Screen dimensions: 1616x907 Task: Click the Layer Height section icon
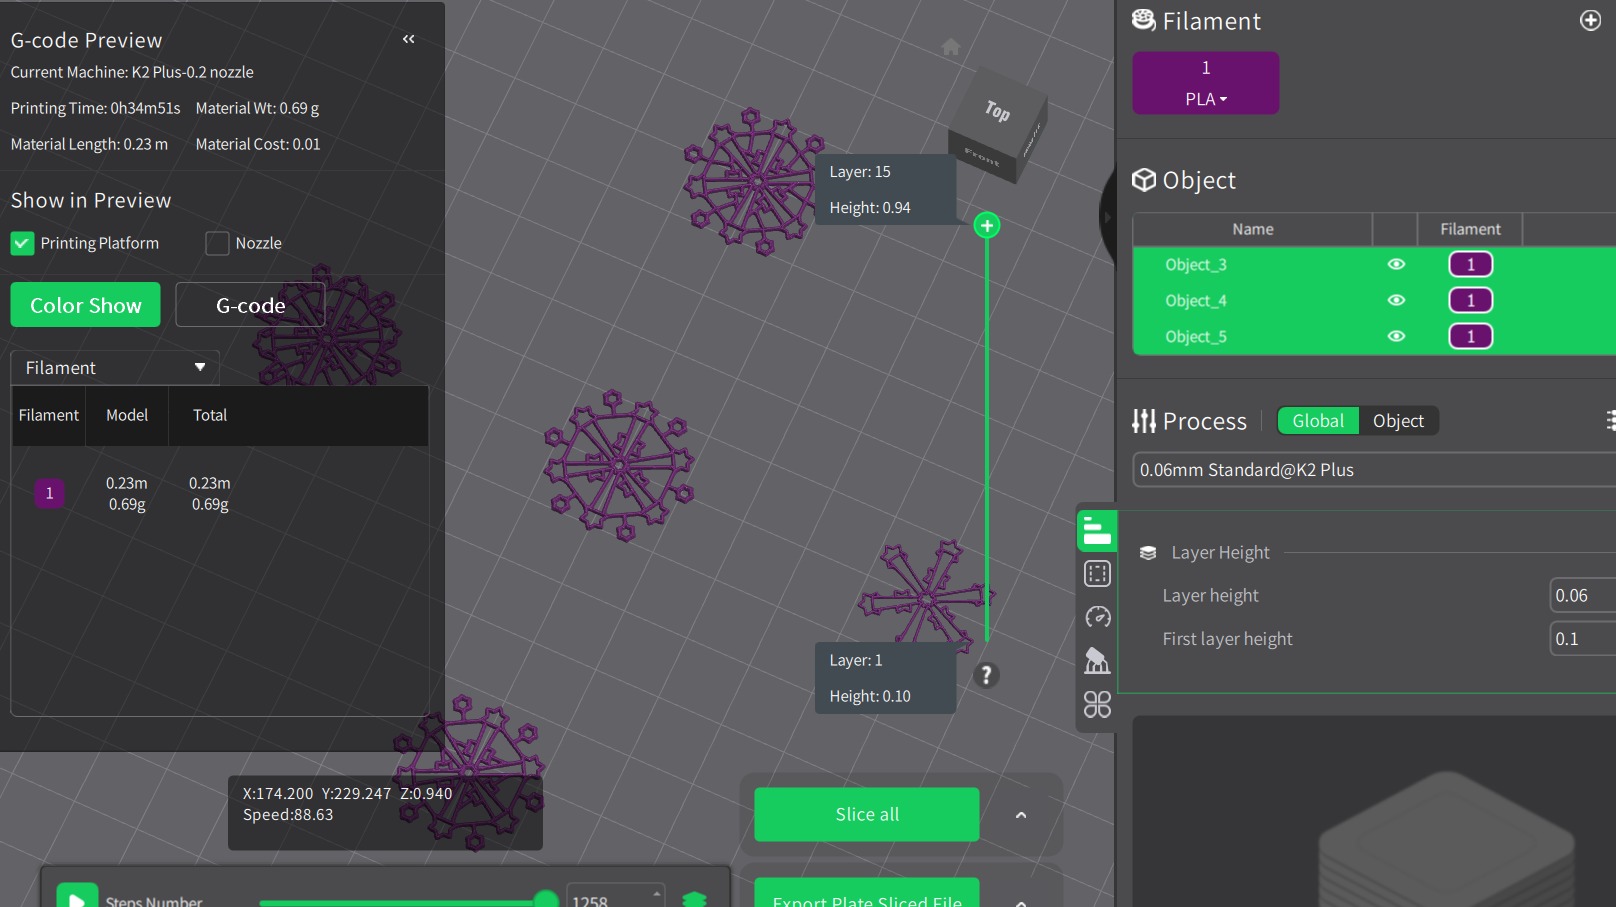click(x=1148, y=553)
